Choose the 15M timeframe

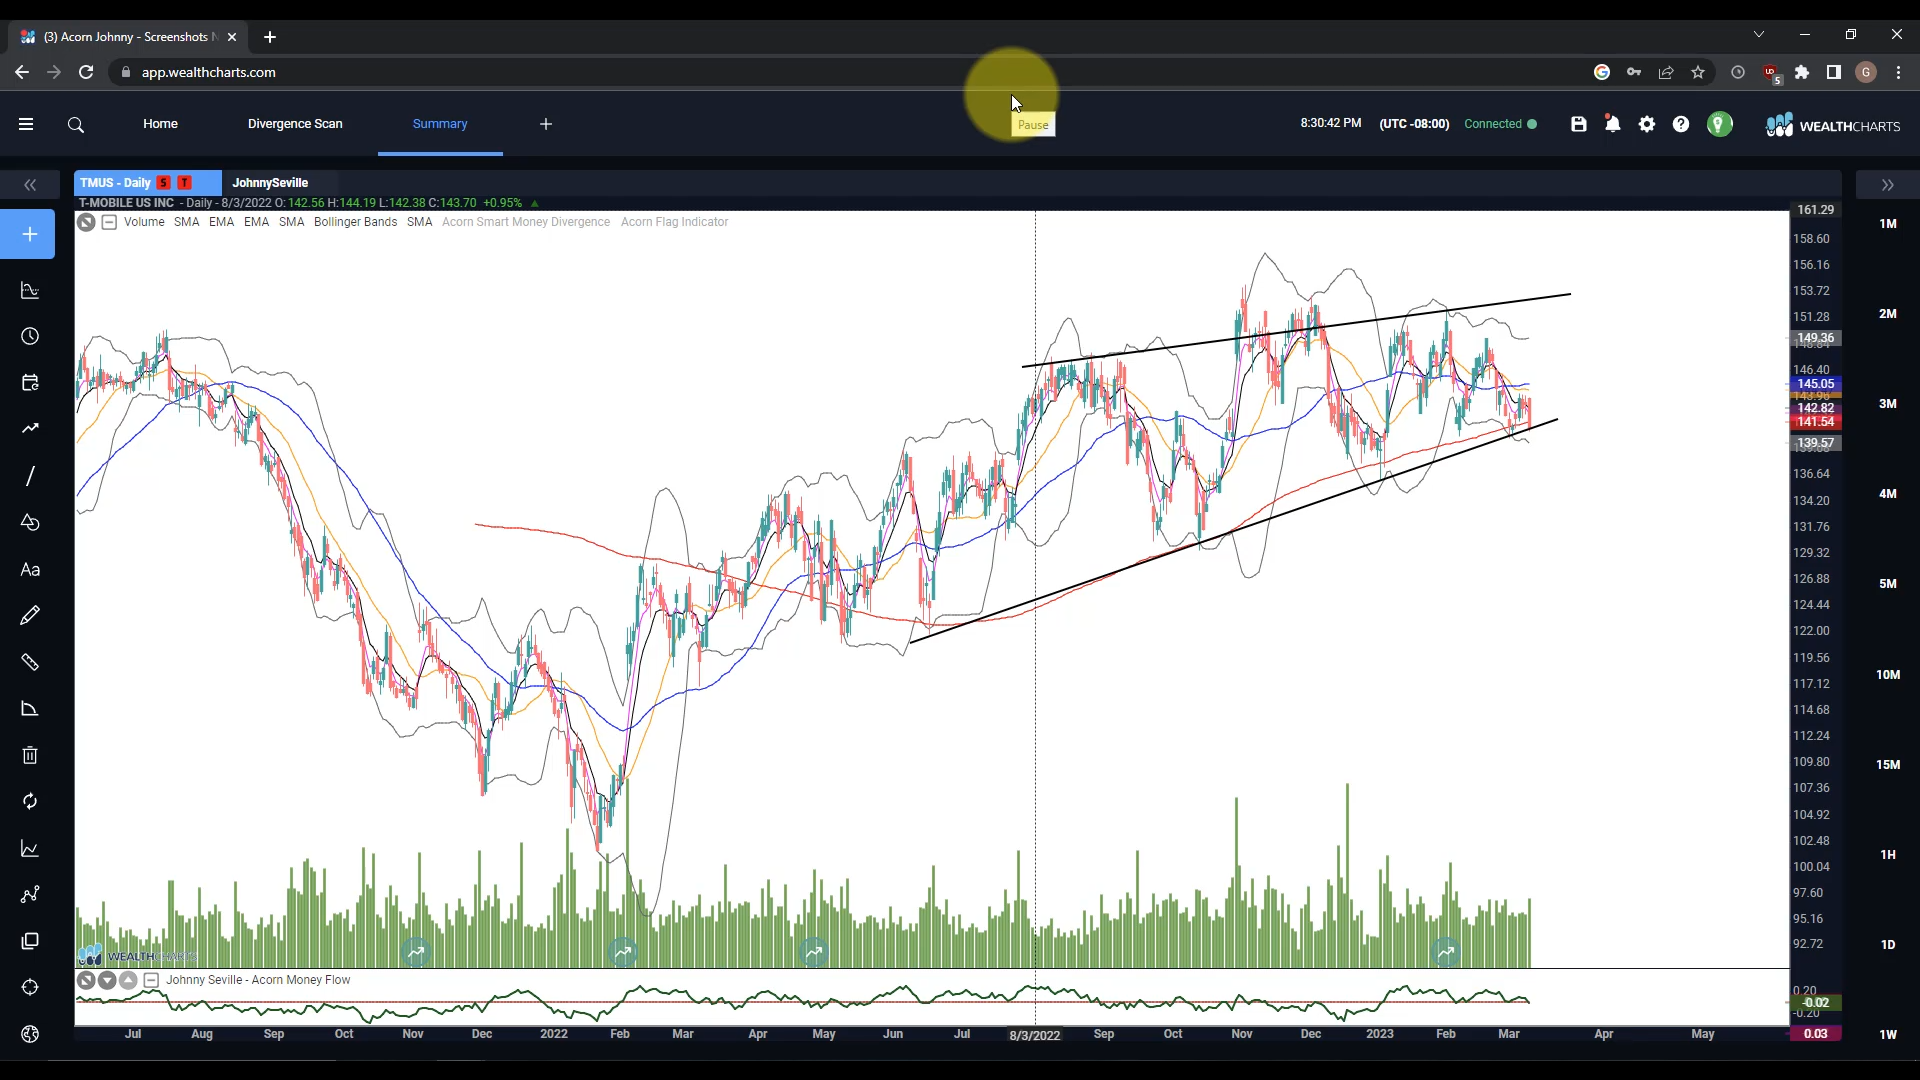pyautogui.click(x=1887, y=765)
